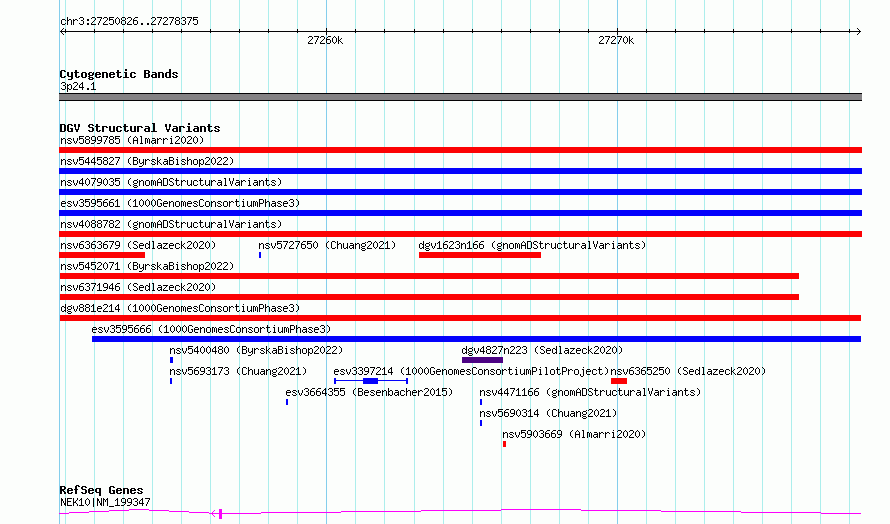890x524 pixels.
Task: Click the nsv6363679 (Sedlazeck2020) label
Action: pos(138,245)
